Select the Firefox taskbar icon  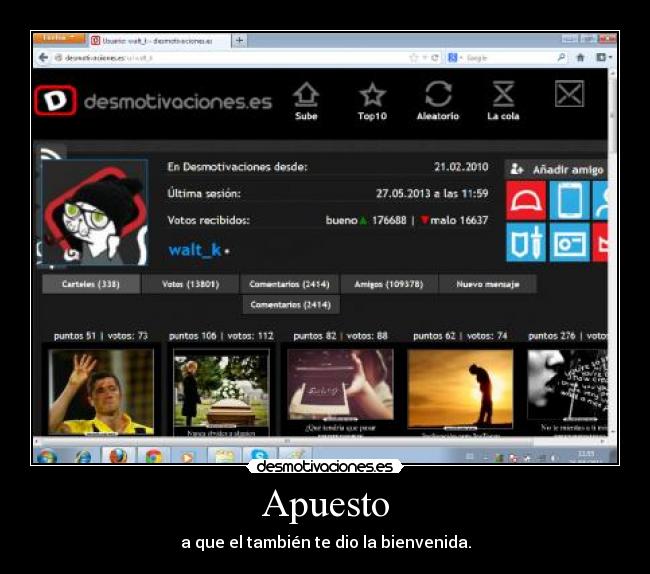tap(118, 456)
